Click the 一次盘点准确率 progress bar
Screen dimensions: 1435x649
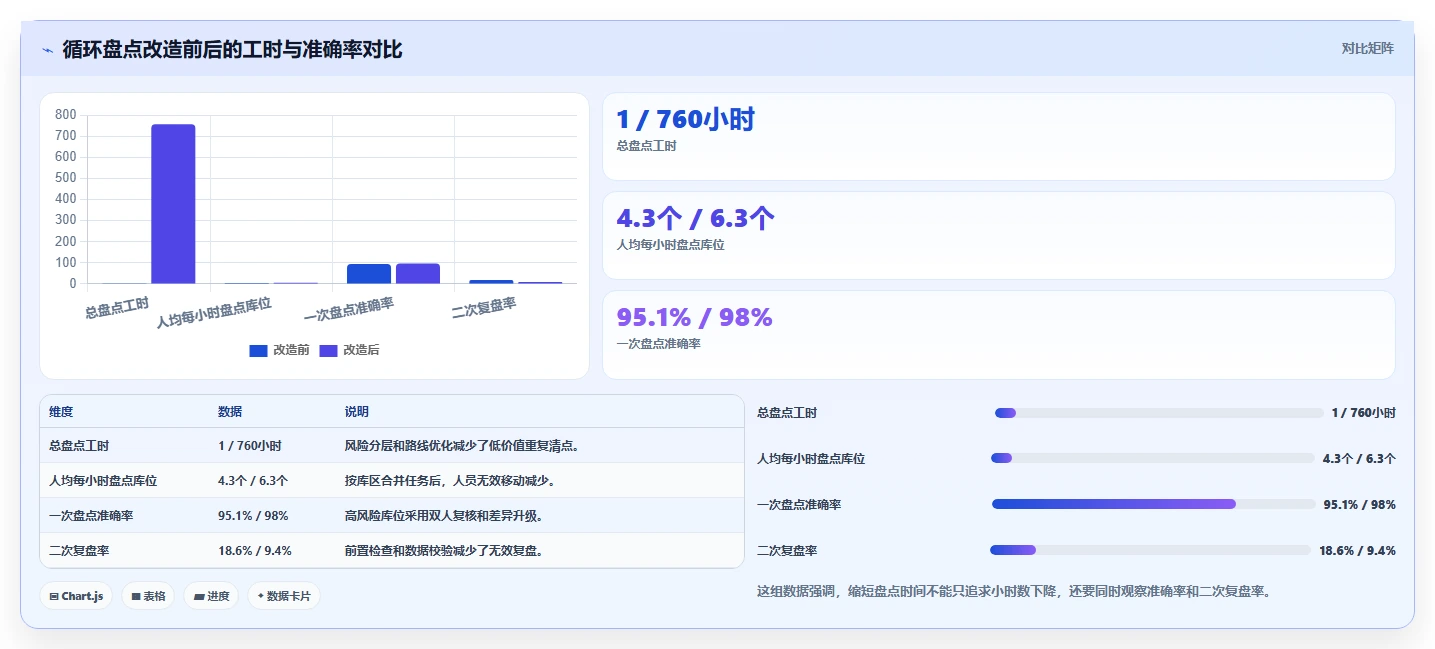coord(1154,504)
